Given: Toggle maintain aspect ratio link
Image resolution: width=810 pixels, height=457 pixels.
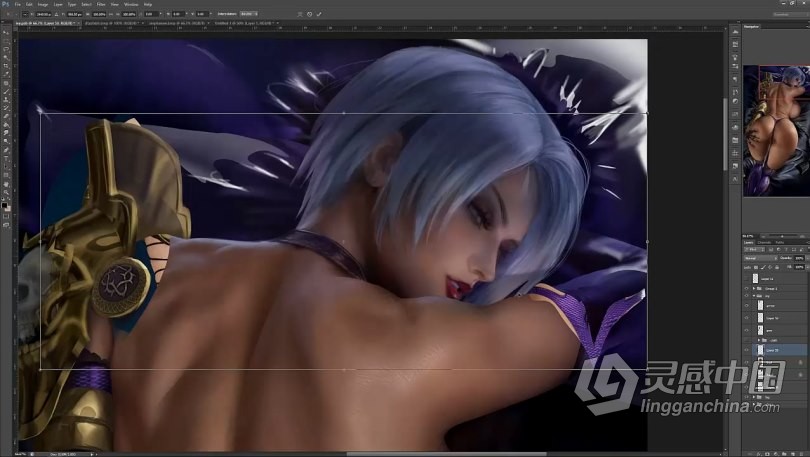Looking at the screenshot, I should pos(112,14).
